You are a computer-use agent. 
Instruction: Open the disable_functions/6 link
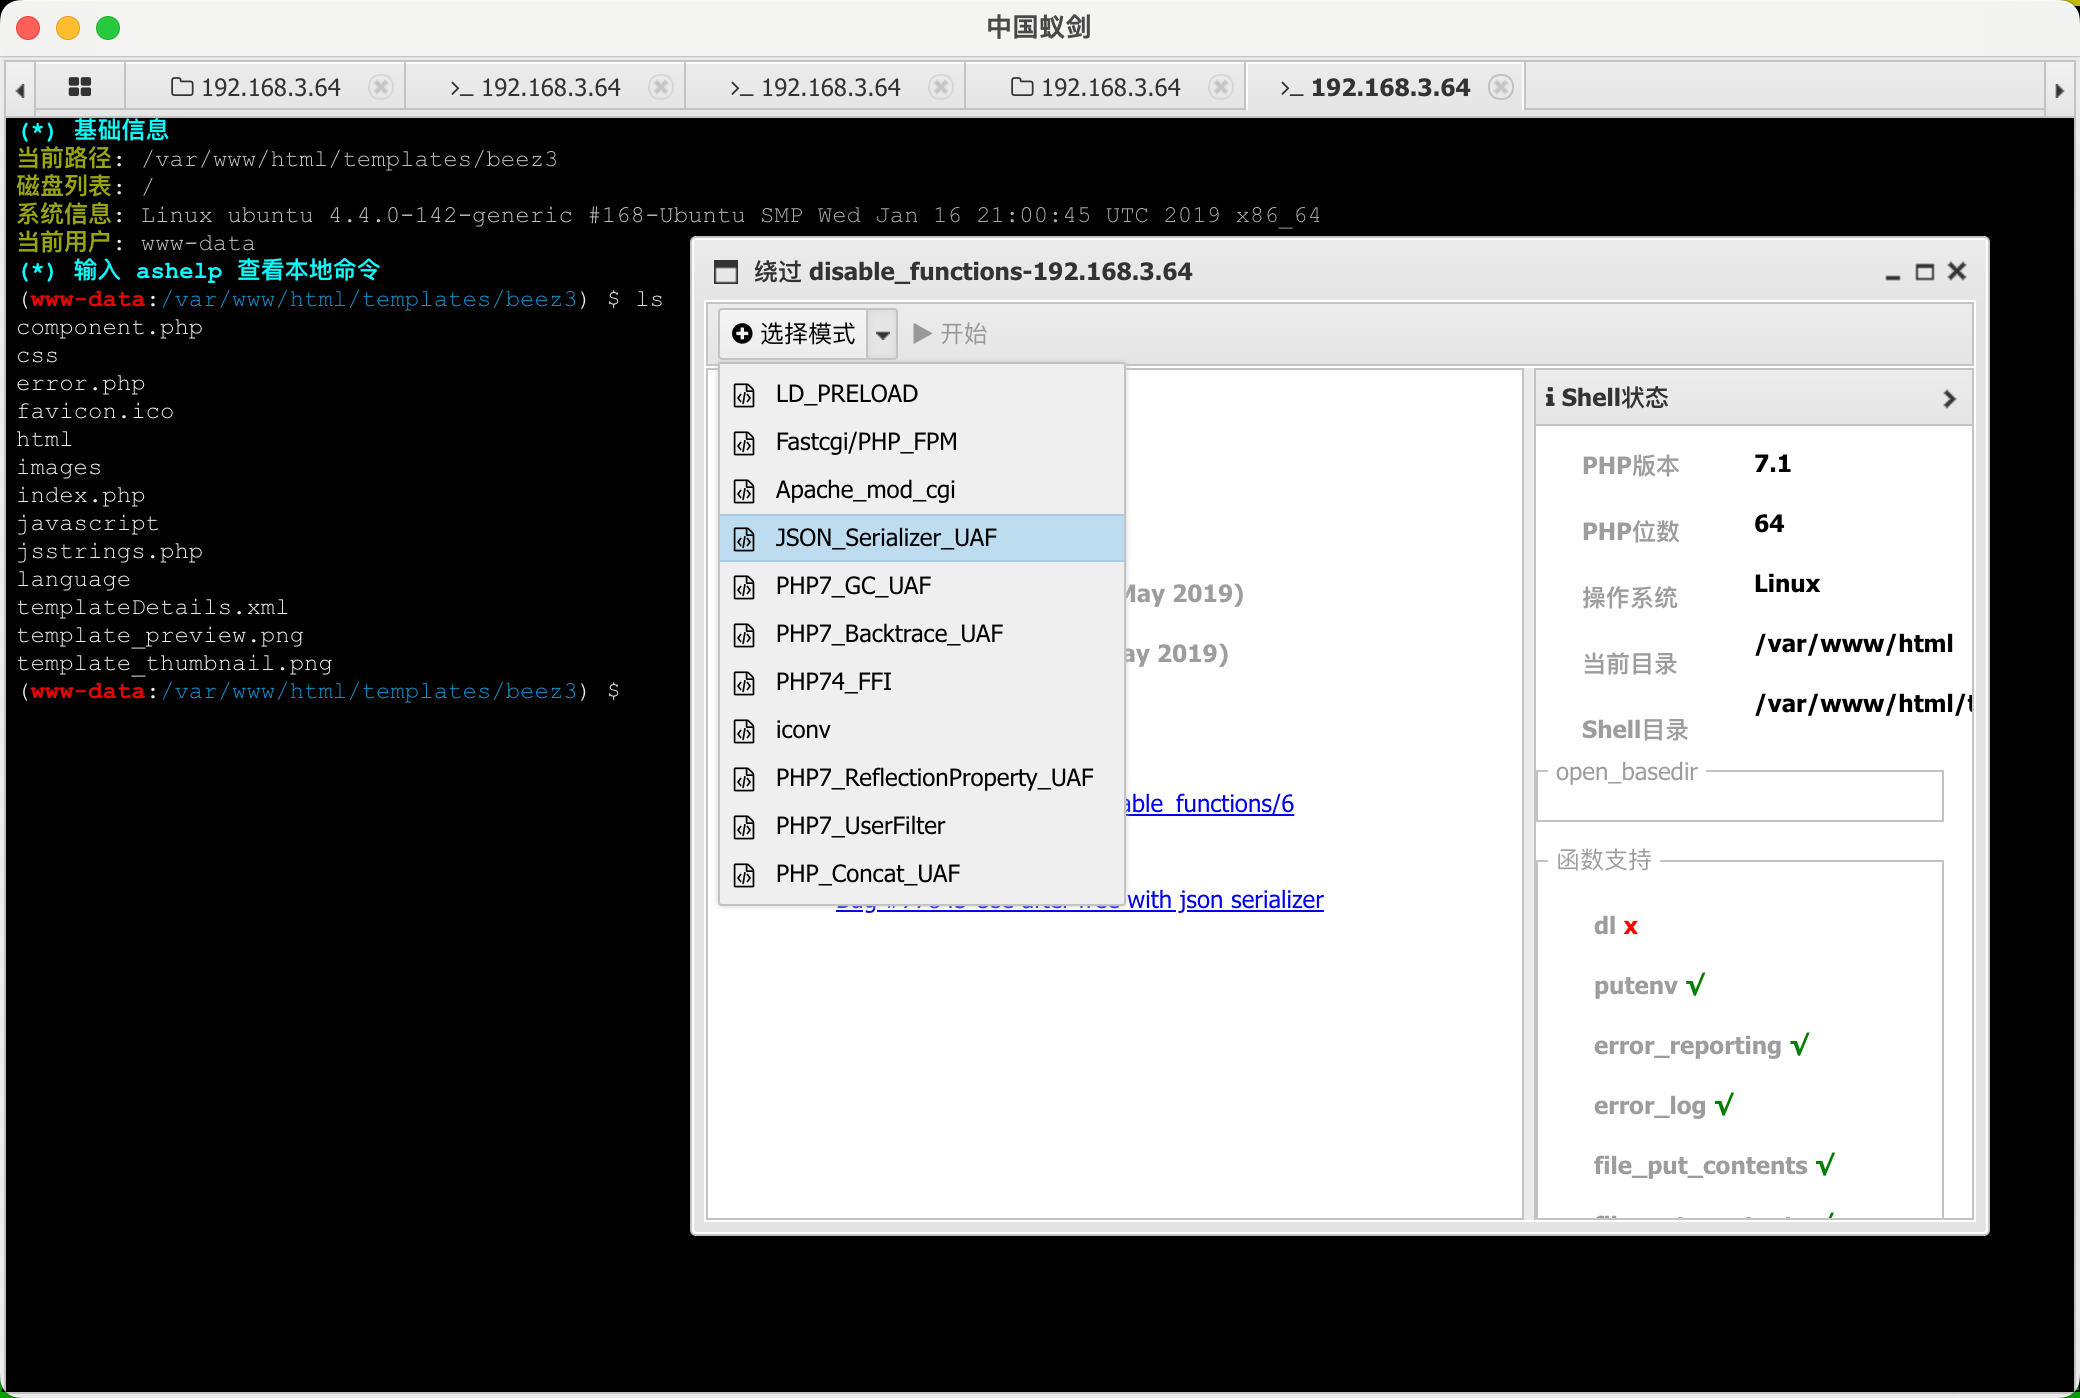tap(1209, 804)
